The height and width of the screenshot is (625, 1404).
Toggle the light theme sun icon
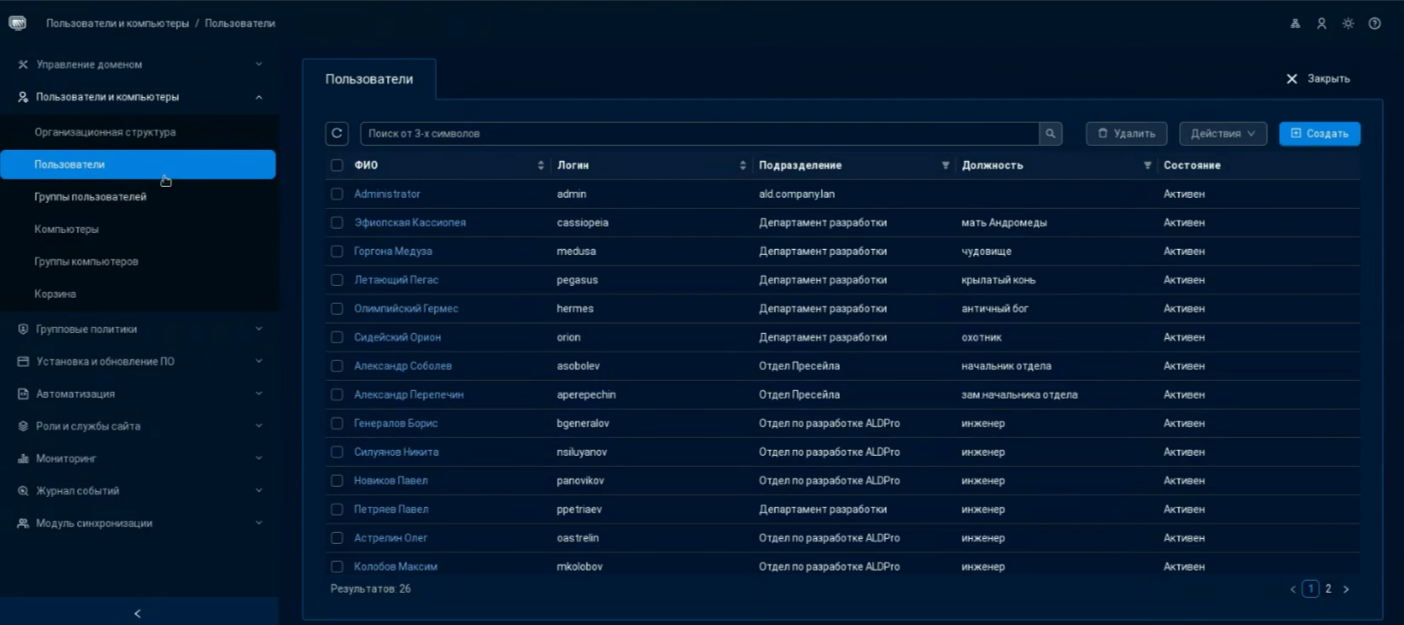pos(1348,23)
